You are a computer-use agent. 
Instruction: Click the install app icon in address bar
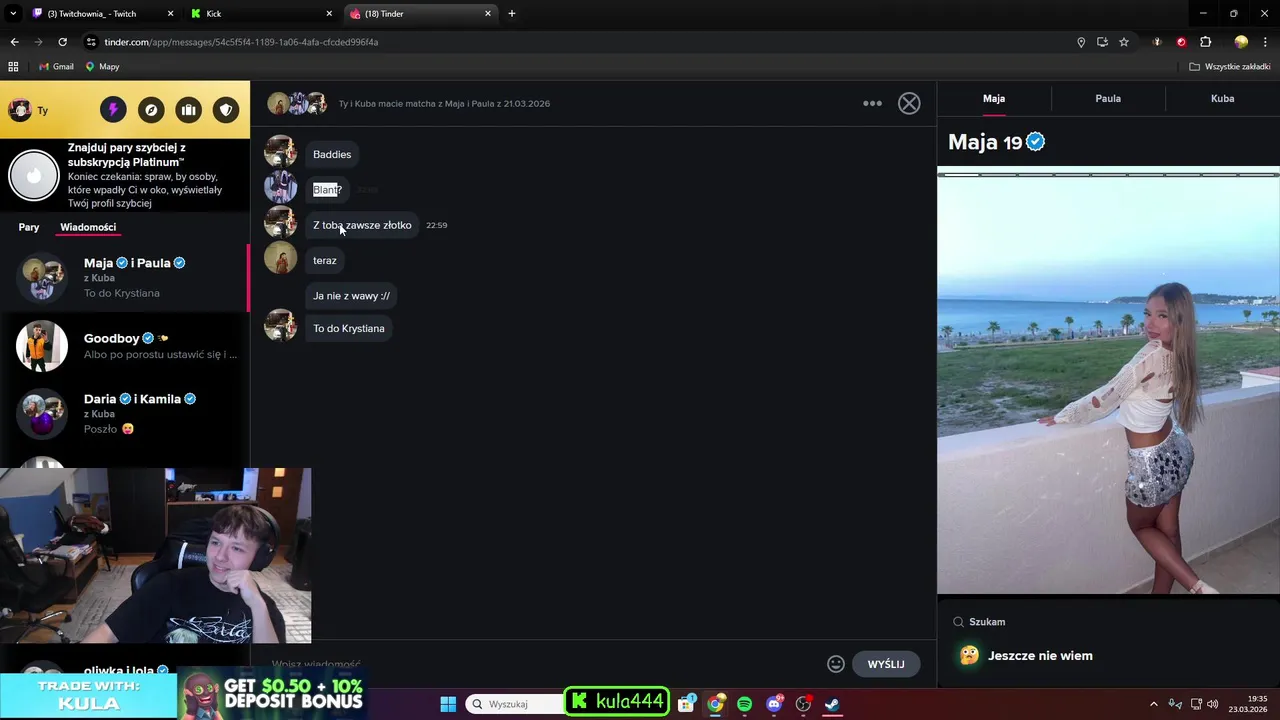tap(1102, 42)
